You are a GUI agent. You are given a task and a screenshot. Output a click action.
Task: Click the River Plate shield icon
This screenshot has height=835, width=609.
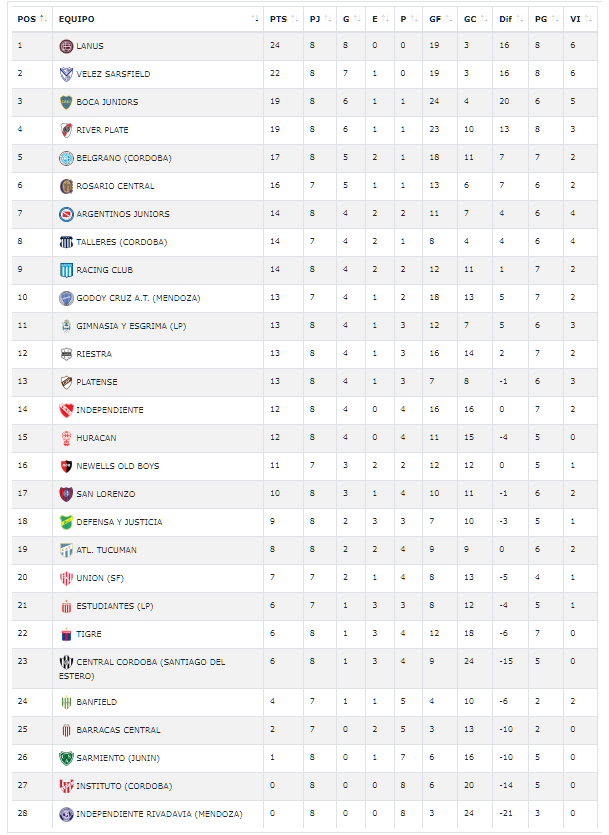pyautogui.click(x=66, y=130)
